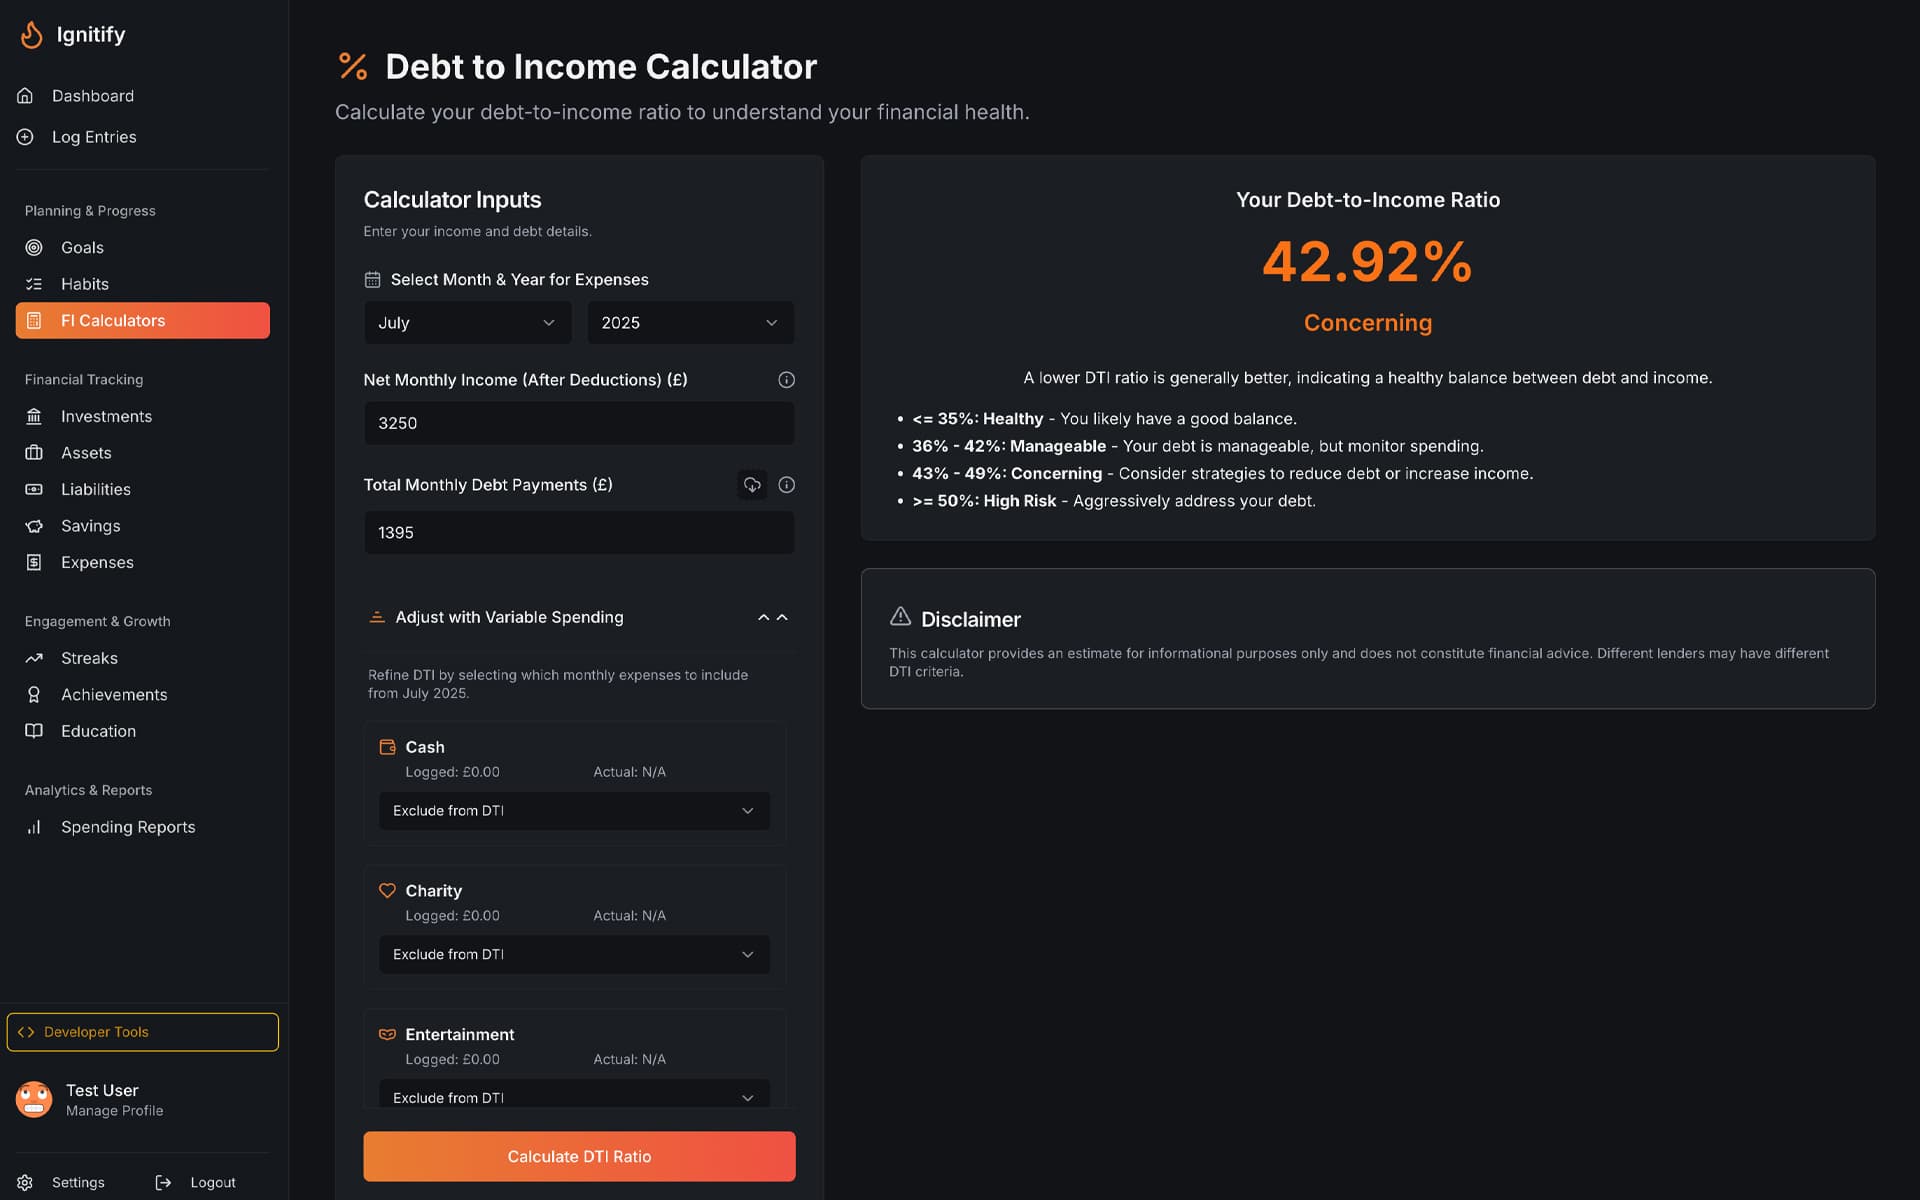
Task: Click the Liabilities banknote icon
Action: coord(34,489)
